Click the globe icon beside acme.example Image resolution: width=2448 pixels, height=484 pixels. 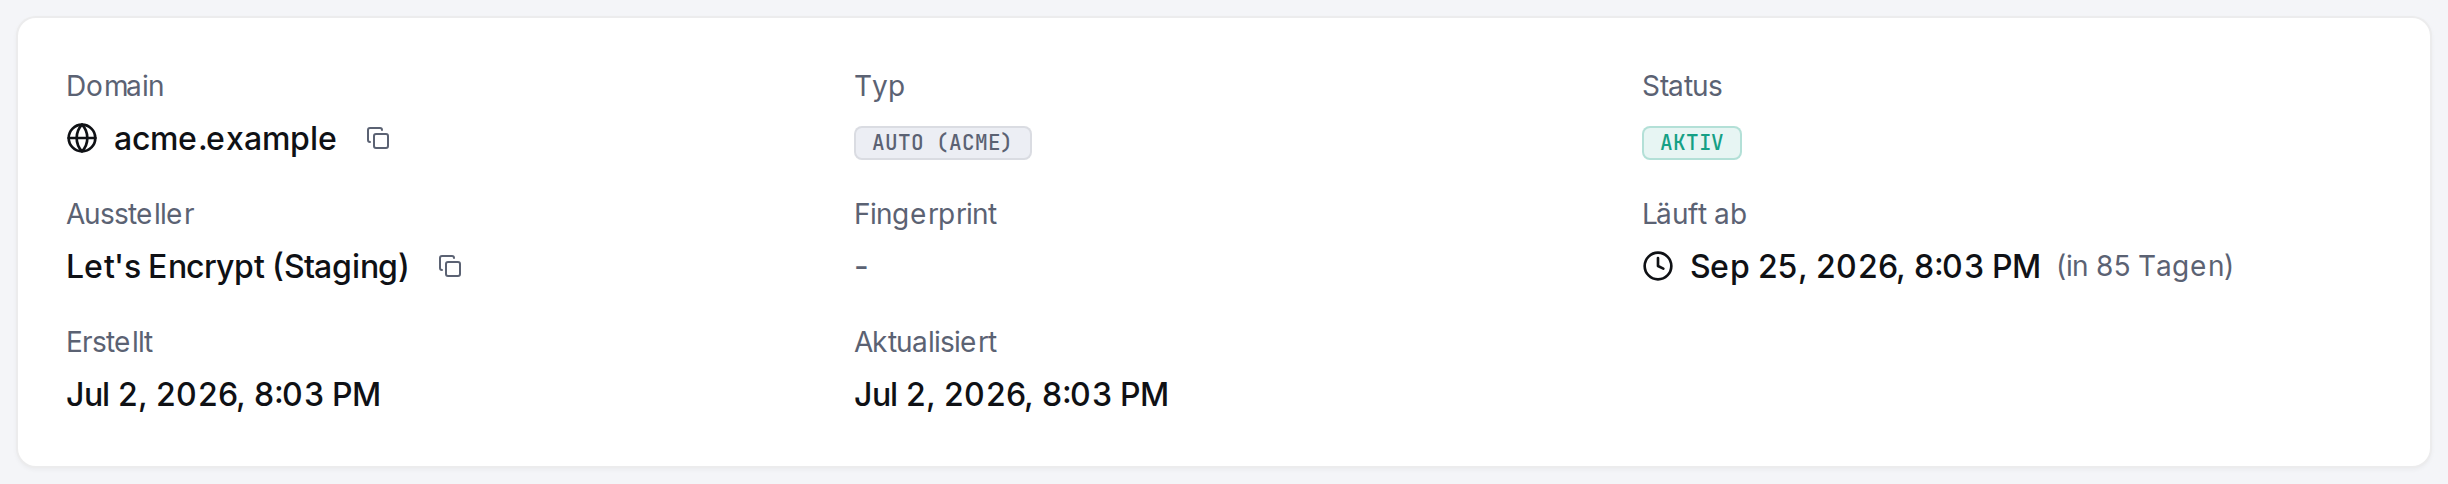coord(82,138)
